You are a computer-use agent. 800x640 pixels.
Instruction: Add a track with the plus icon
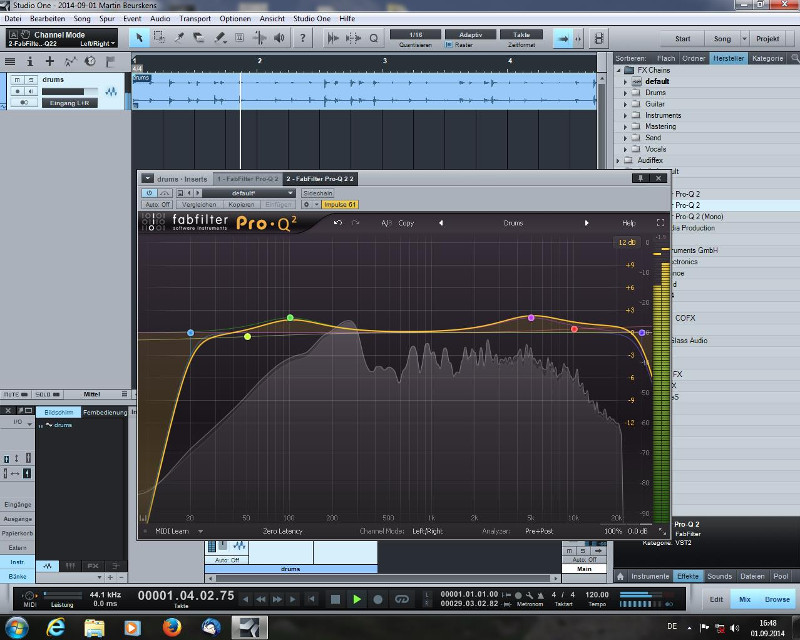tap(49, 62)
